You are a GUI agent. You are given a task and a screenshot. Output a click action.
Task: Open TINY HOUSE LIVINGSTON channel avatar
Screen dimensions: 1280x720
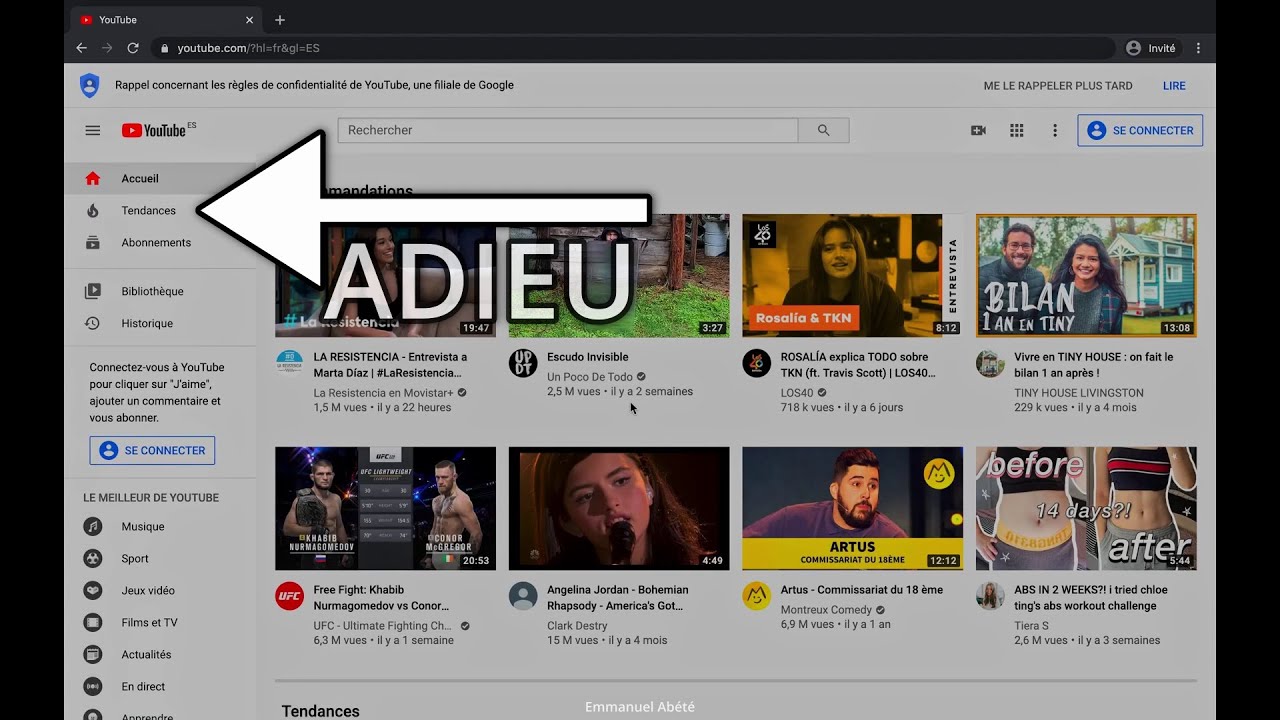pos(990,363)
